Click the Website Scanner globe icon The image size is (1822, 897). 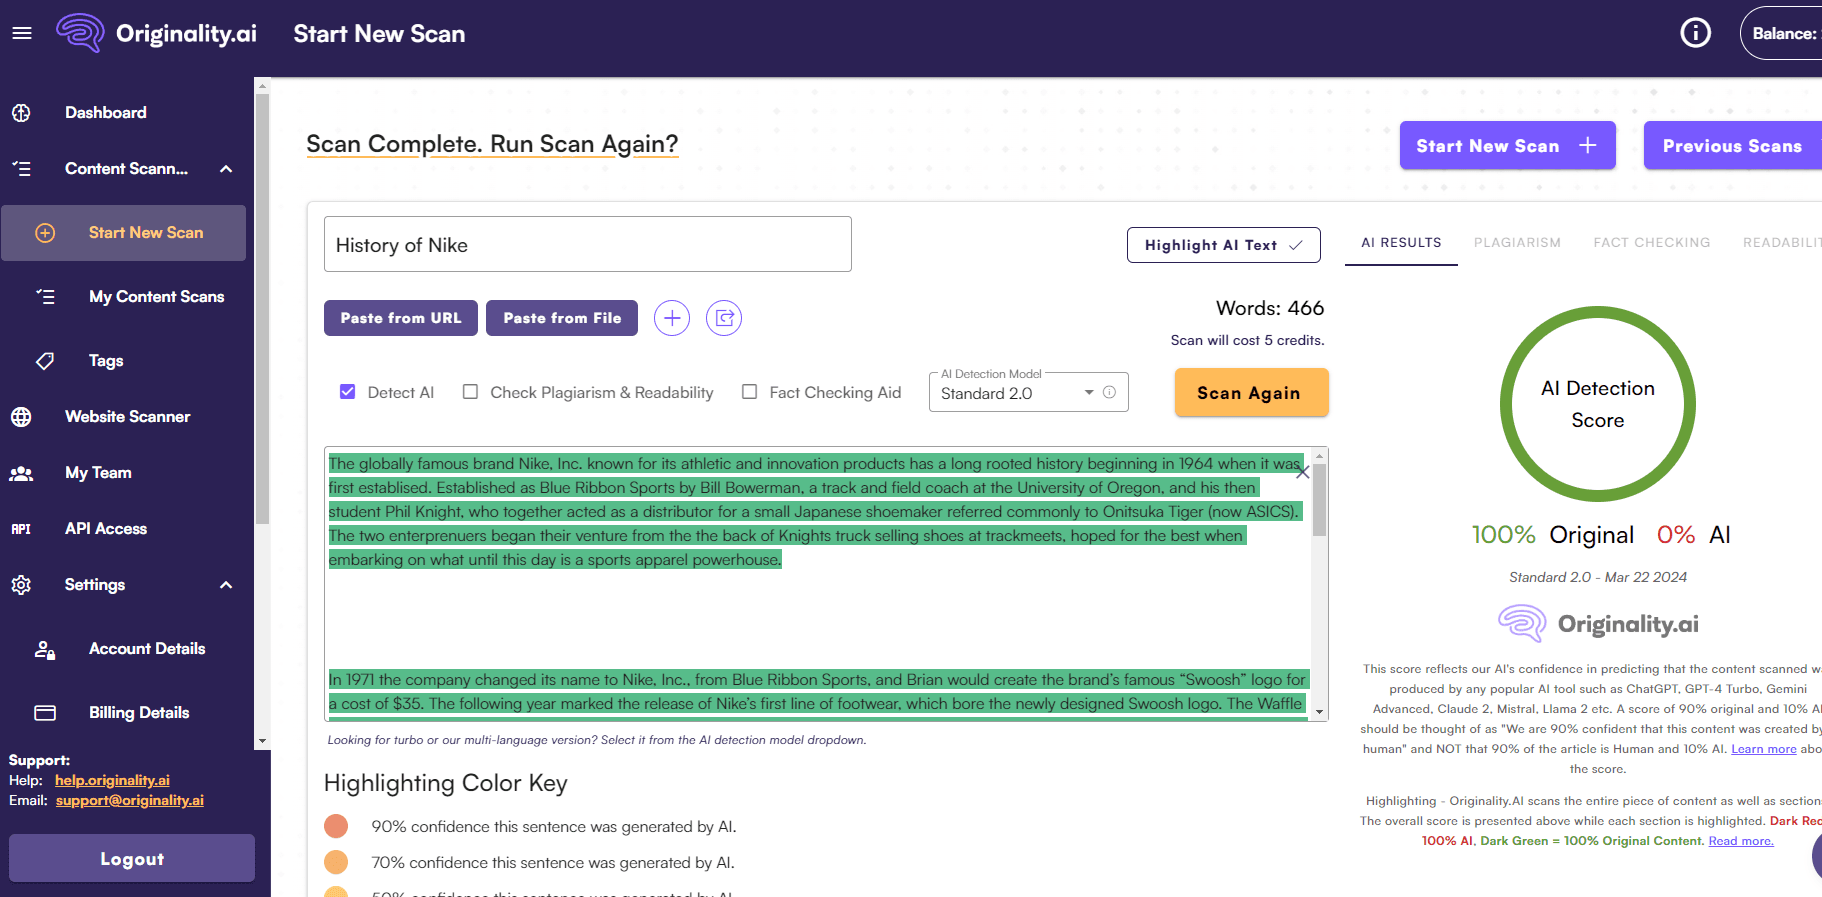[21, 417]
